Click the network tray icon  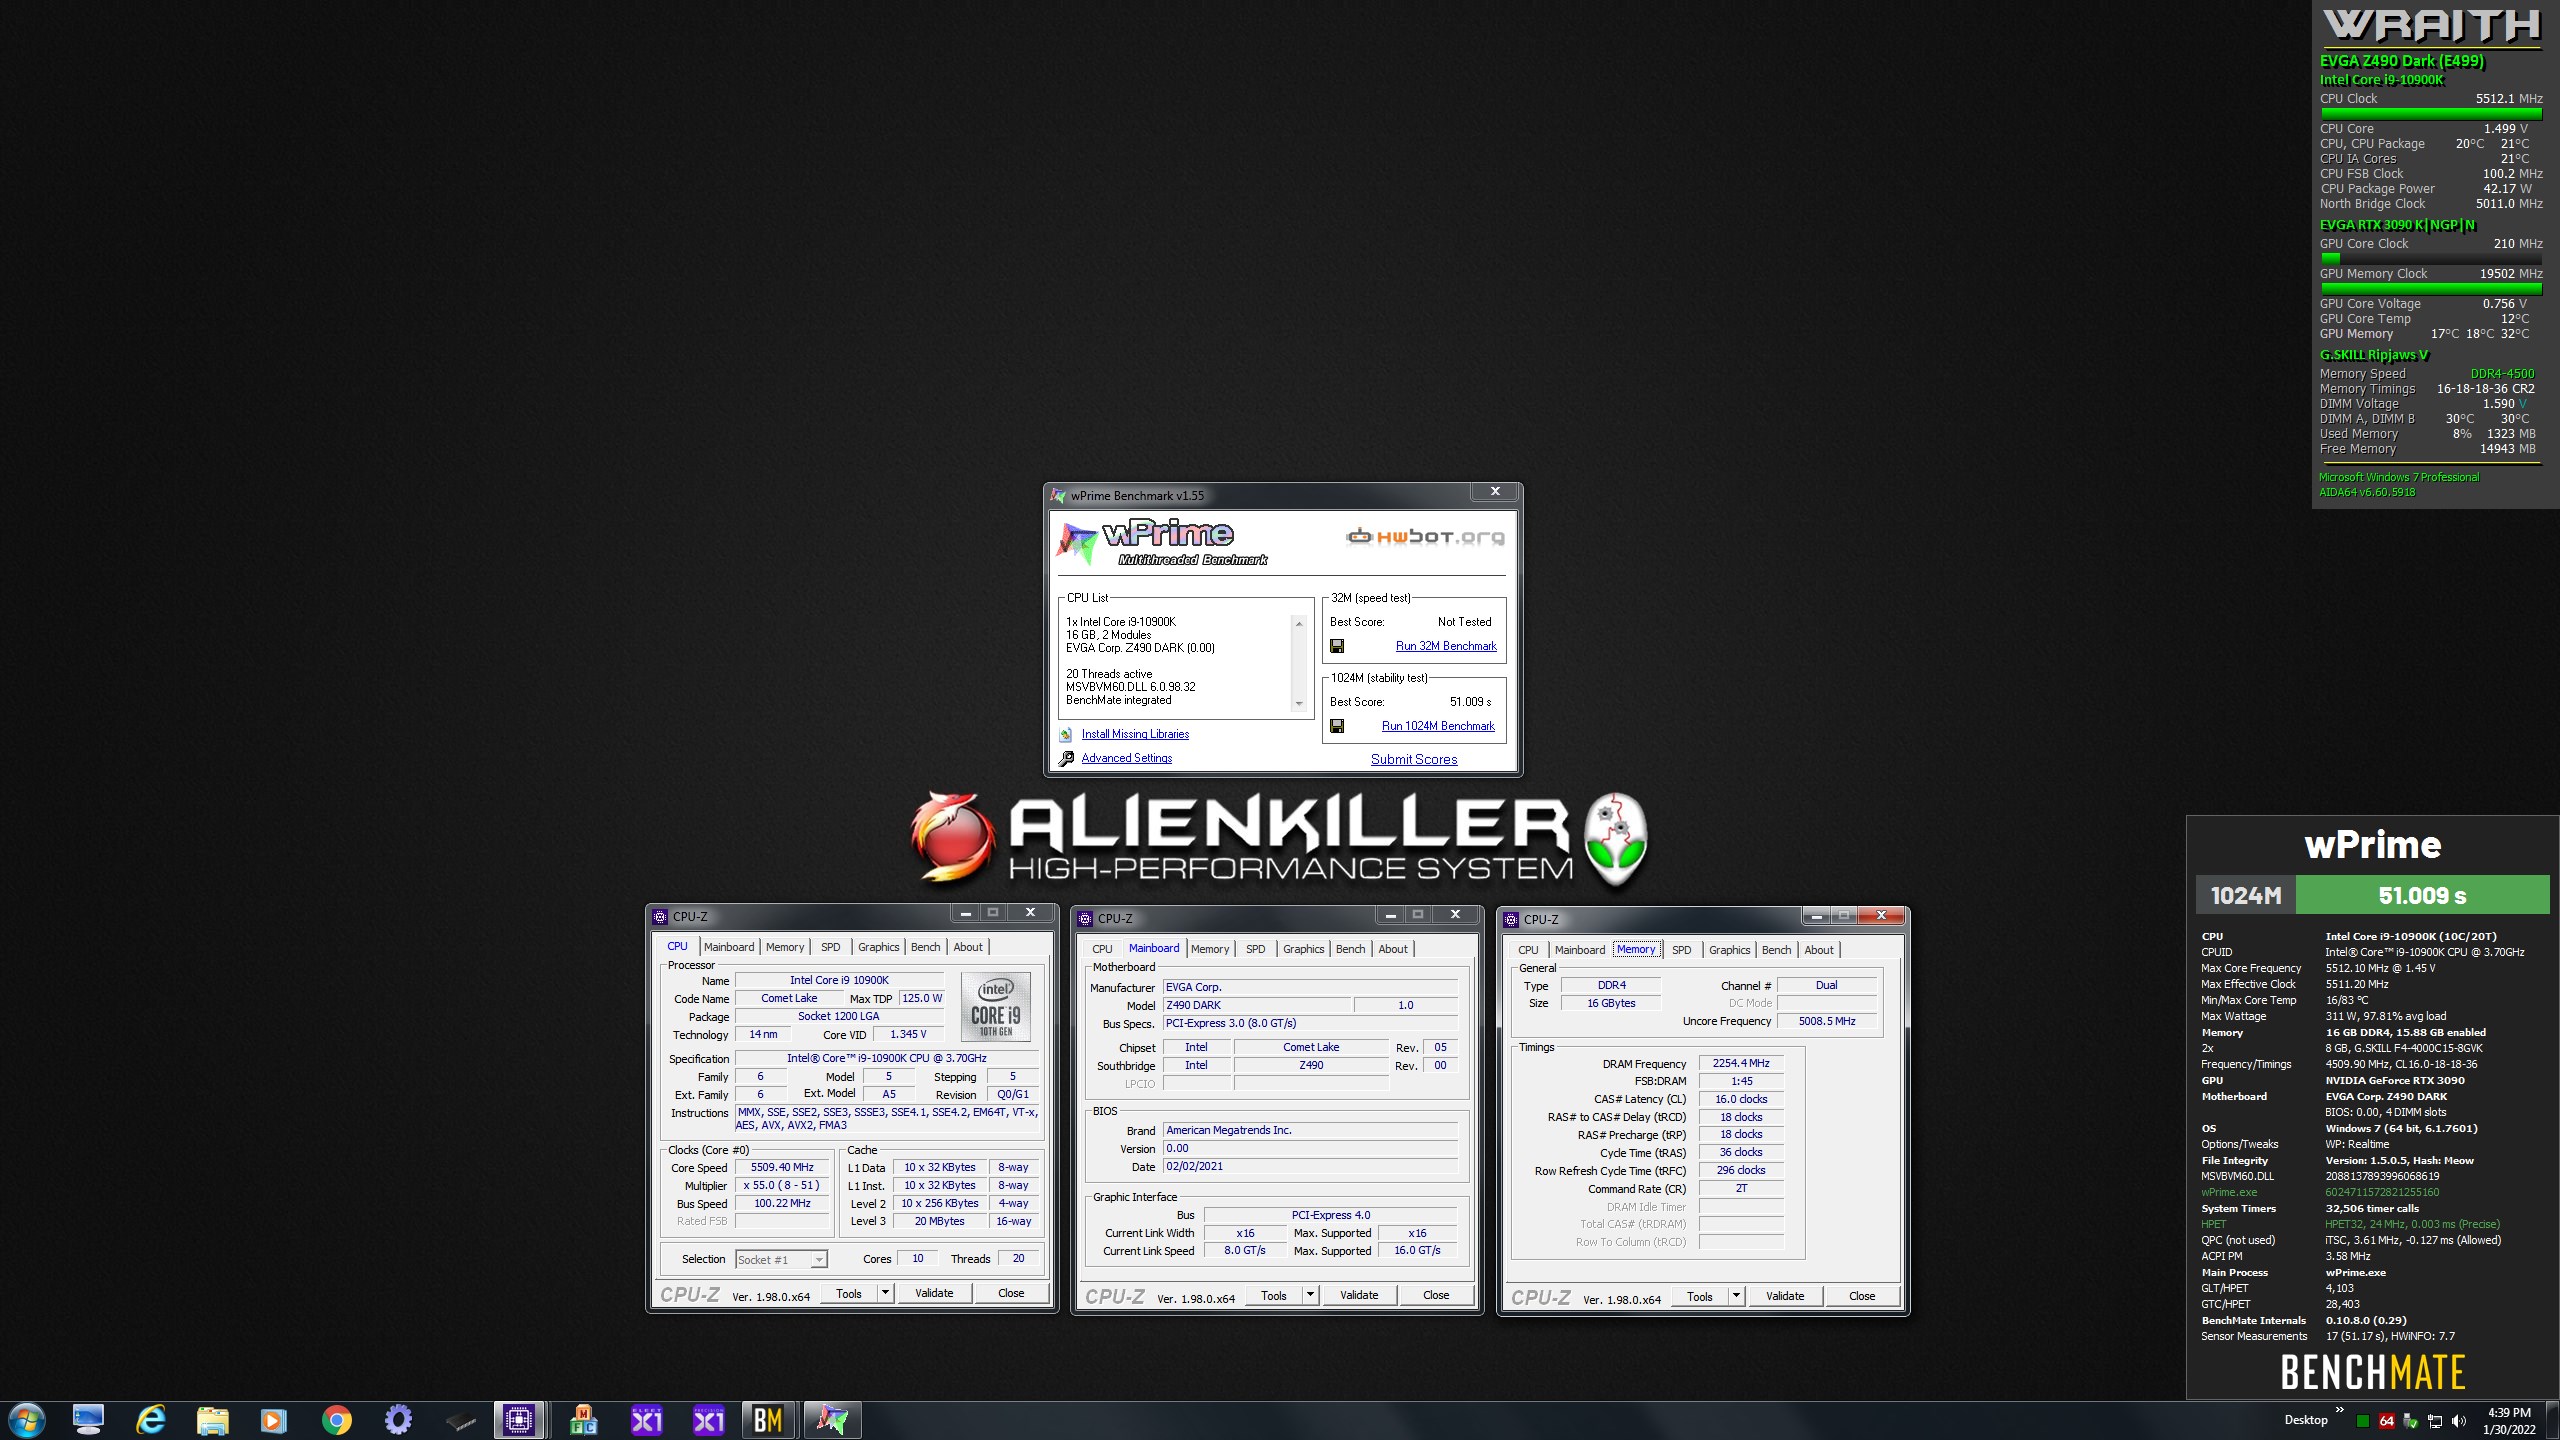coord(2435,1421)
